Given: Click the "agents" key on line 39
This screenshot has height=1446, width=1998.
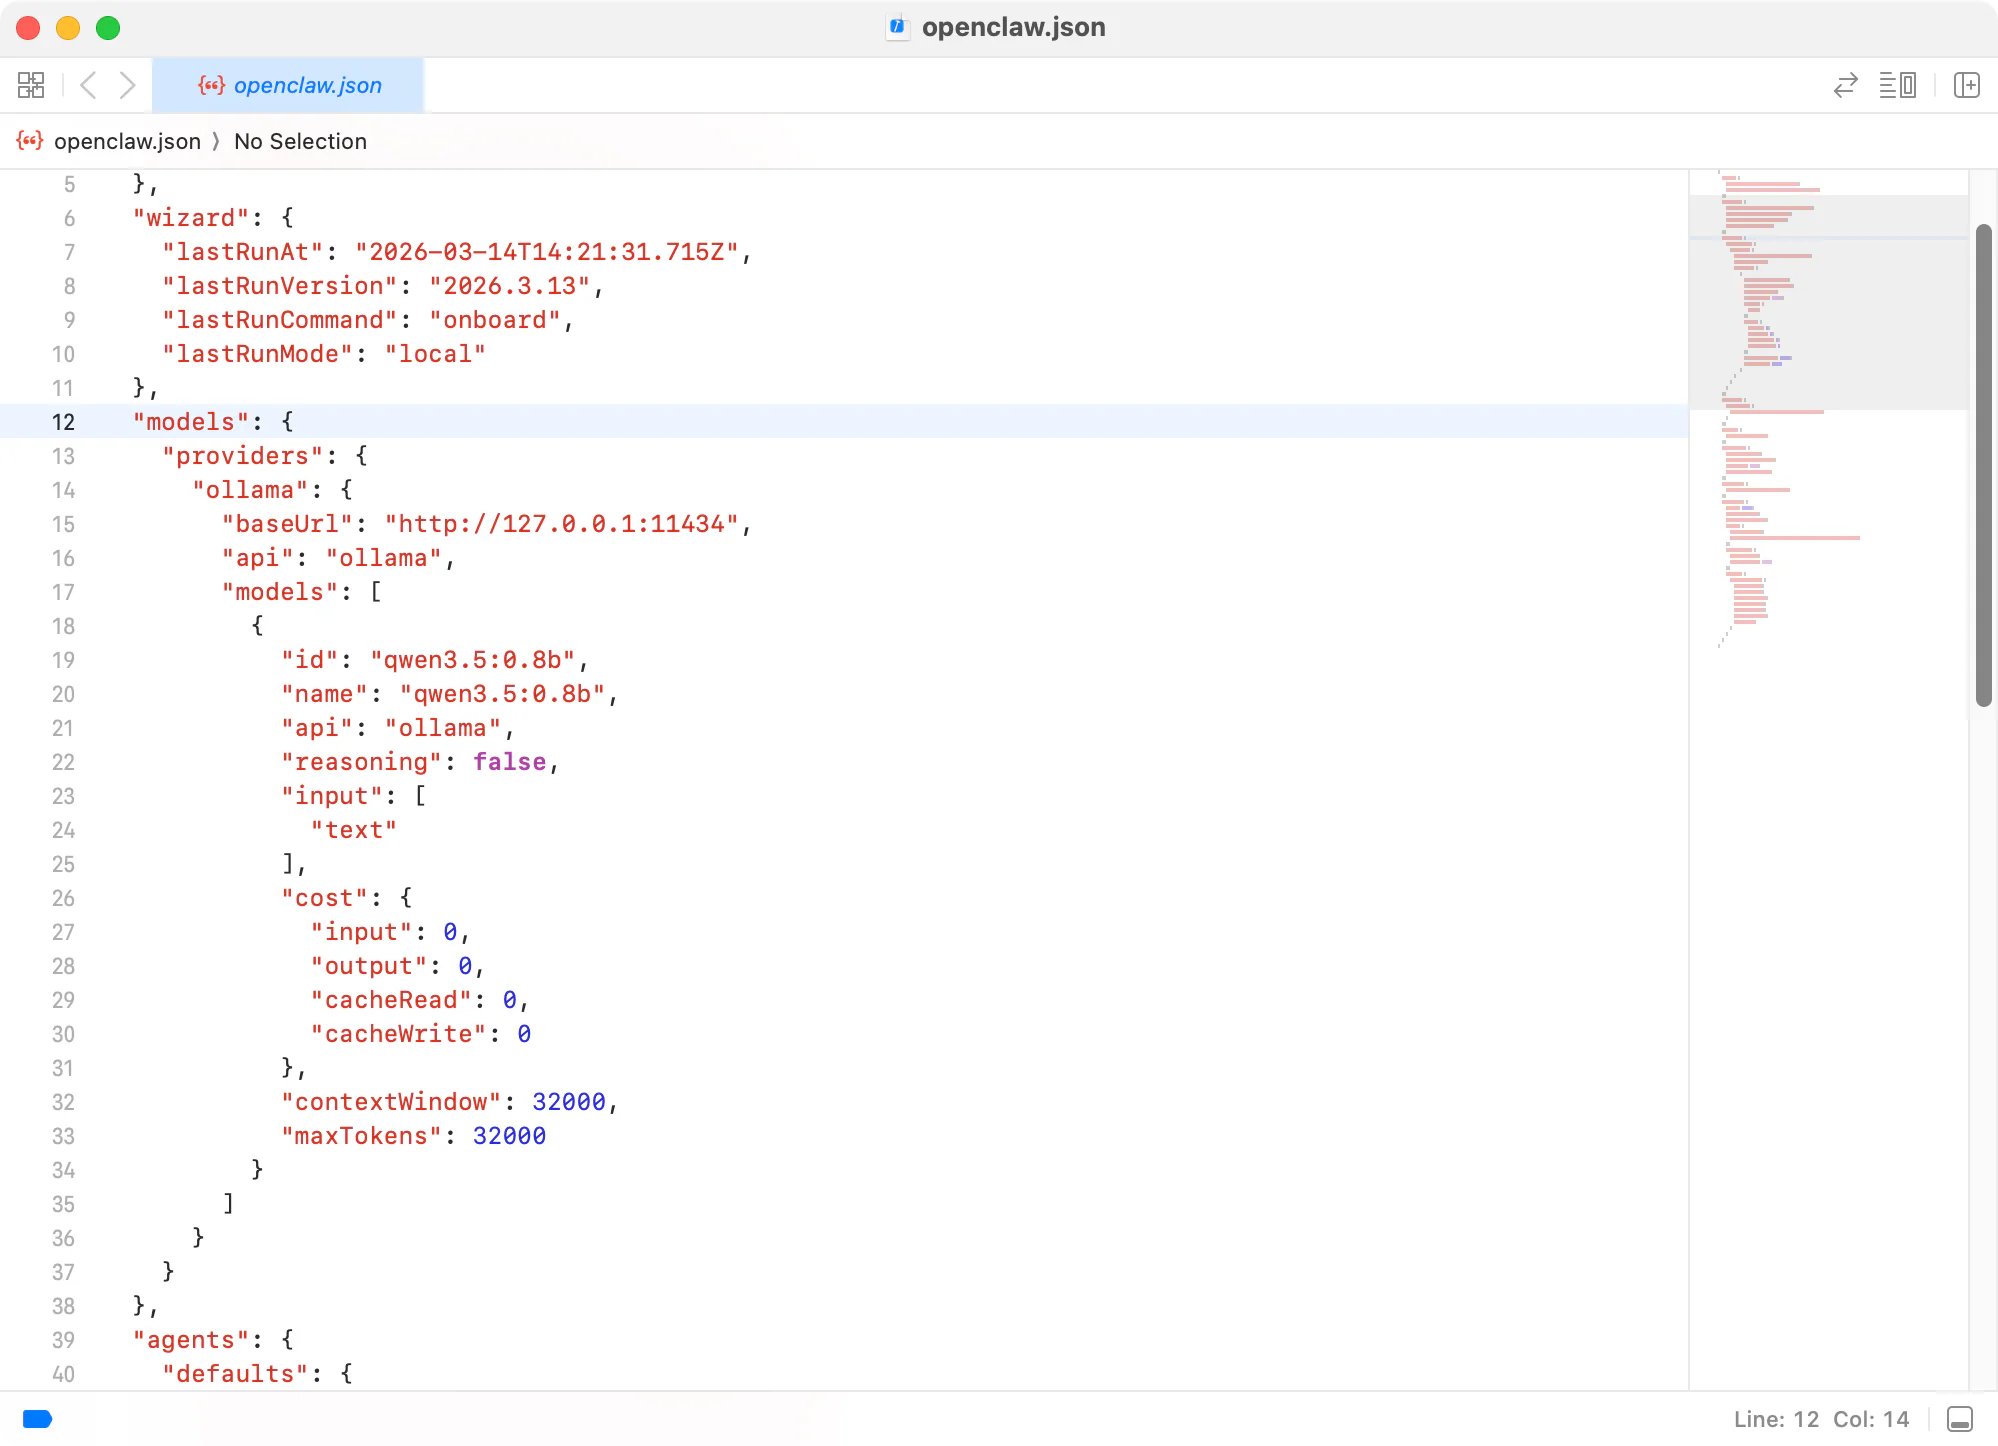Looking at the screenshot, I should tap(191, 1340).
